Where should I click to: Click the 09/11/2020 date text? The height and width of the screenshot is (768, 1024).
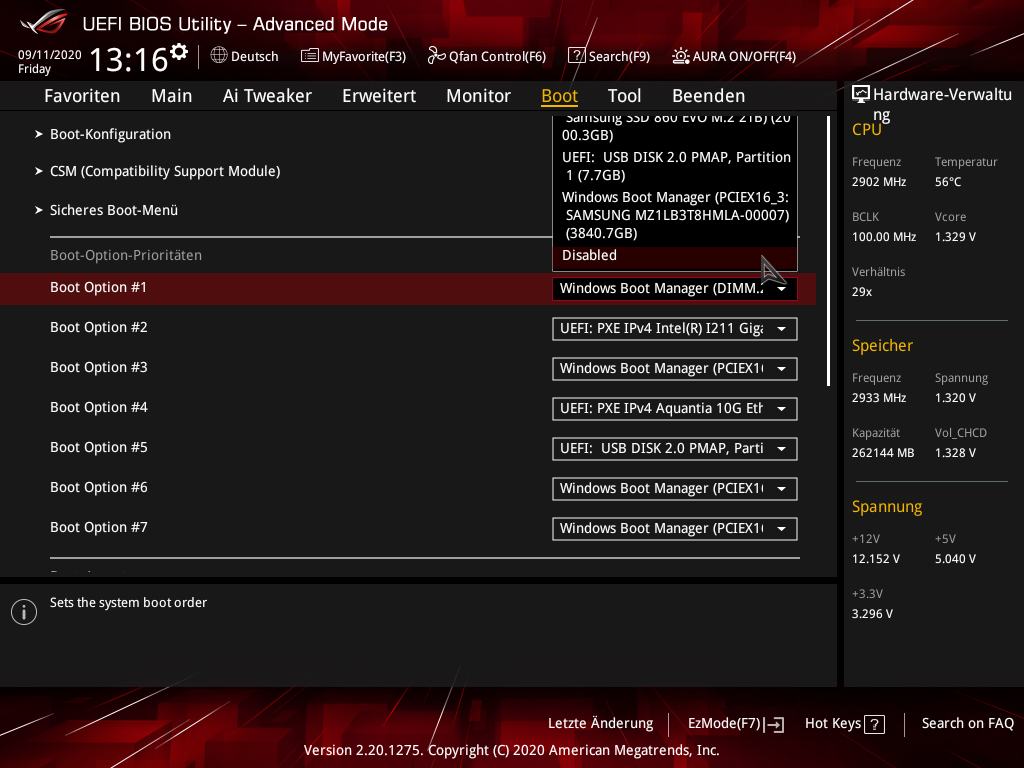(50, 55)
